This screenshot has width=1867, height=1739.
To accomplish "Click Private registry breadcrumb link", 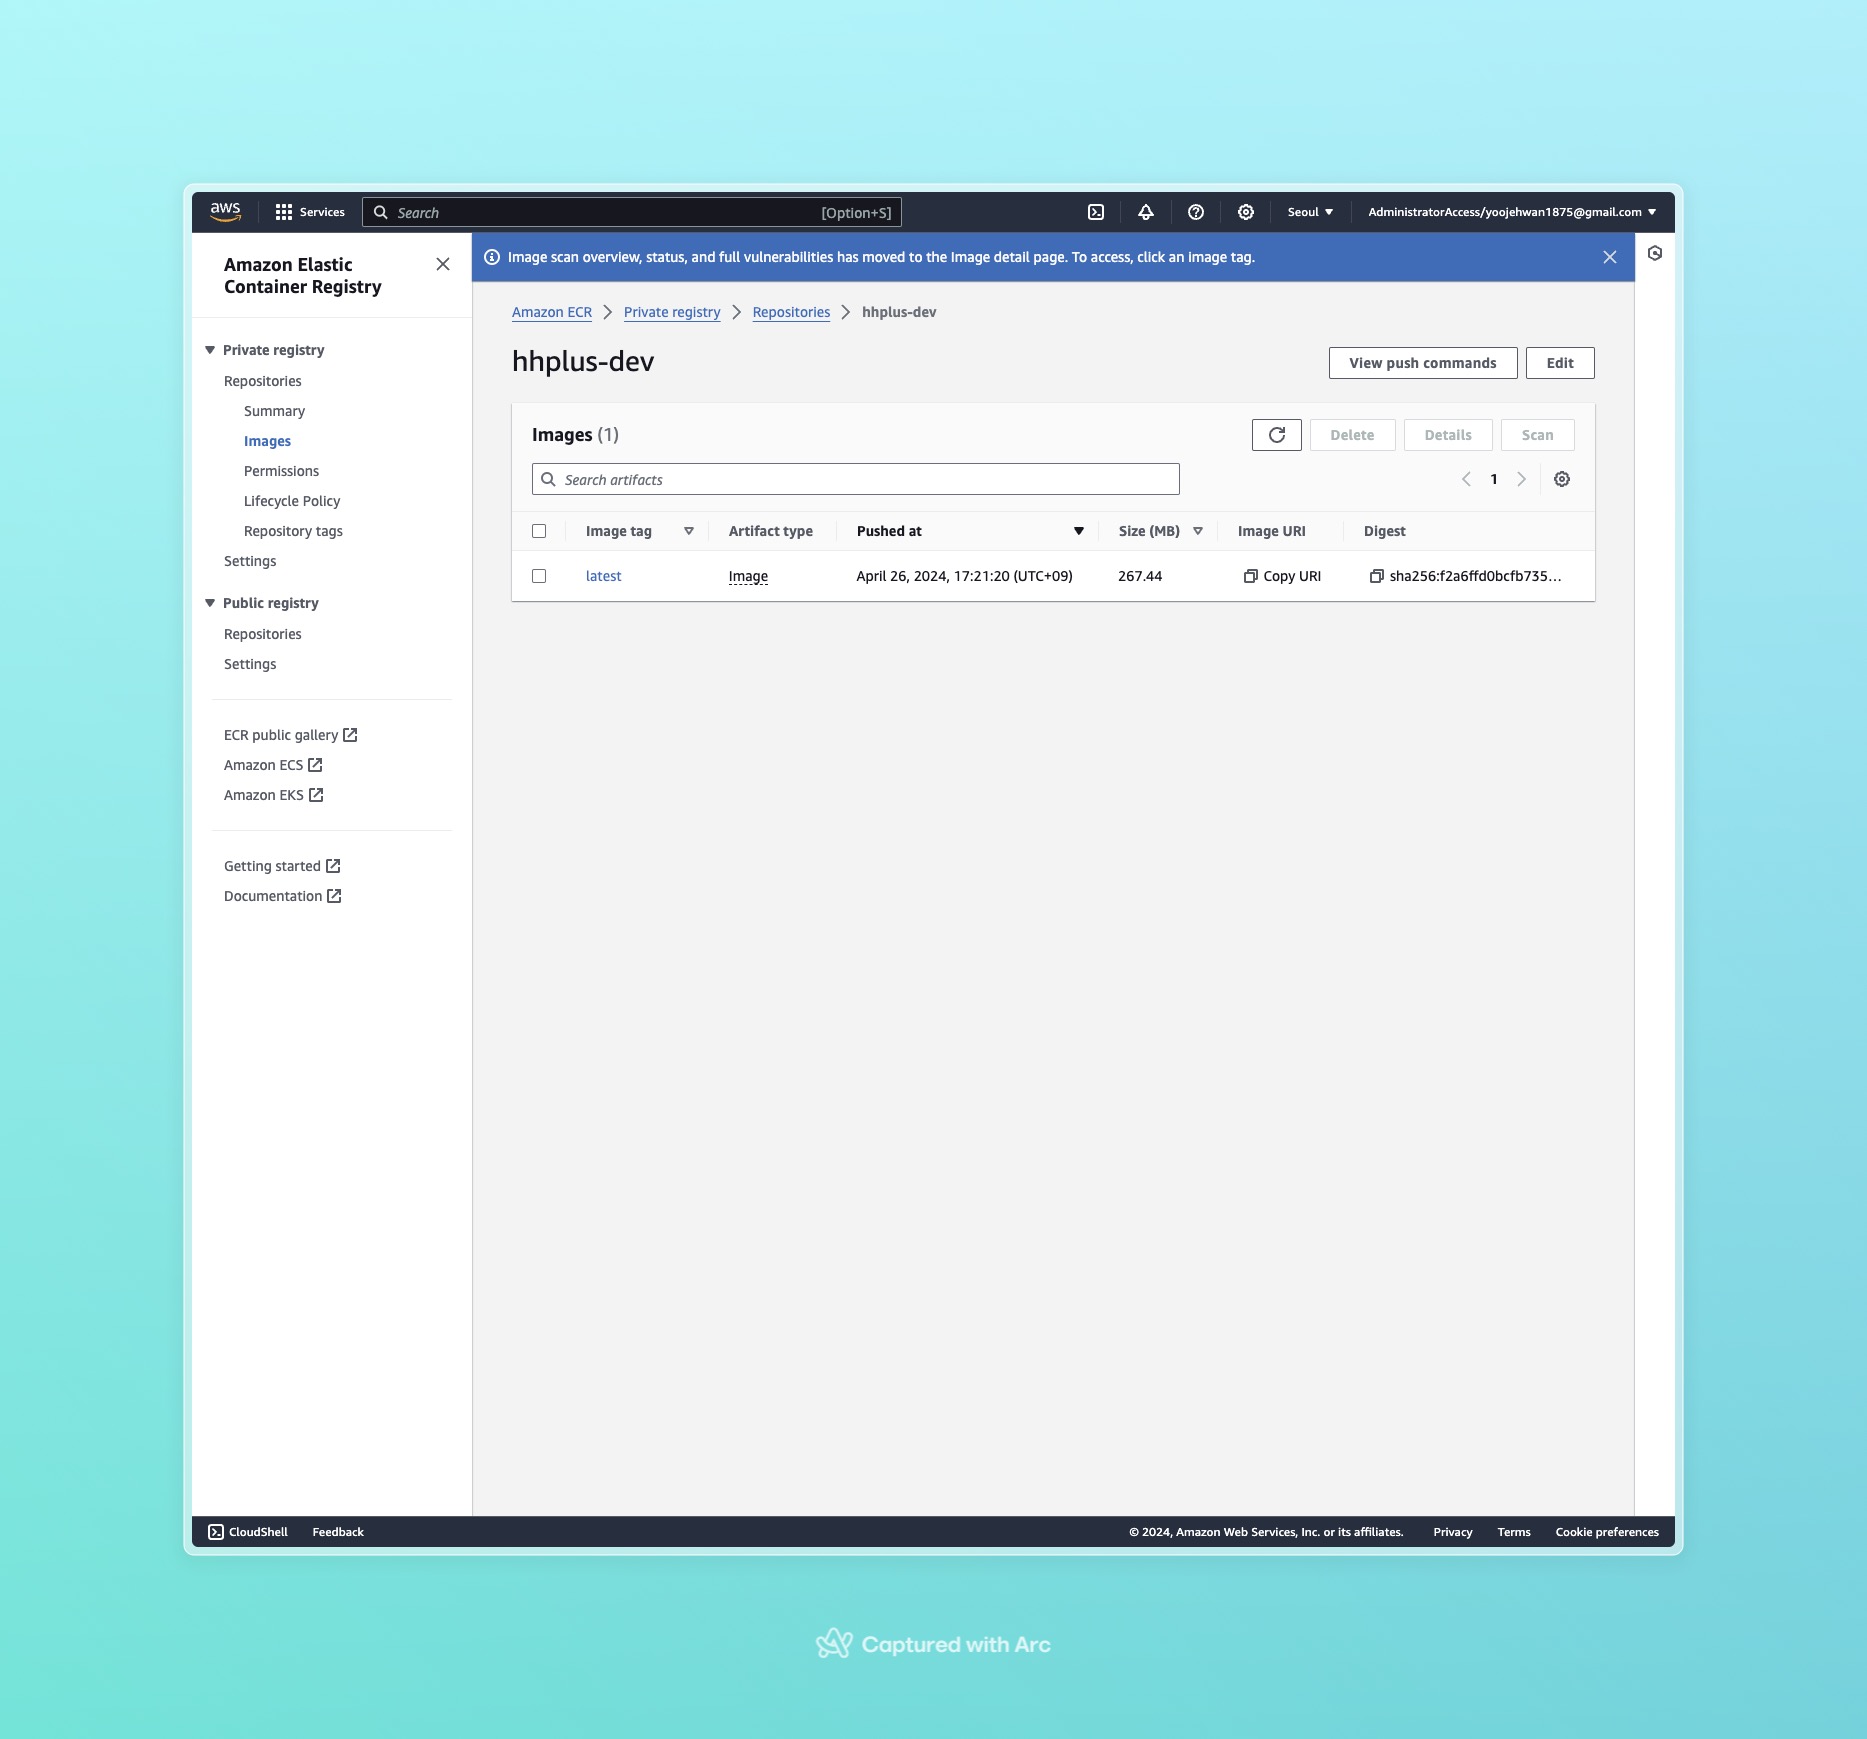I will tap(672, 312).
